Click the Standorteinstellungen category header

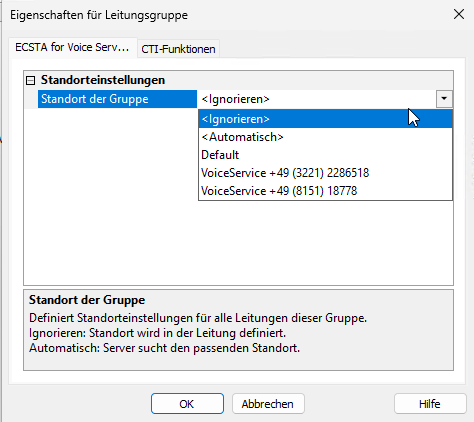click(103, 80)
